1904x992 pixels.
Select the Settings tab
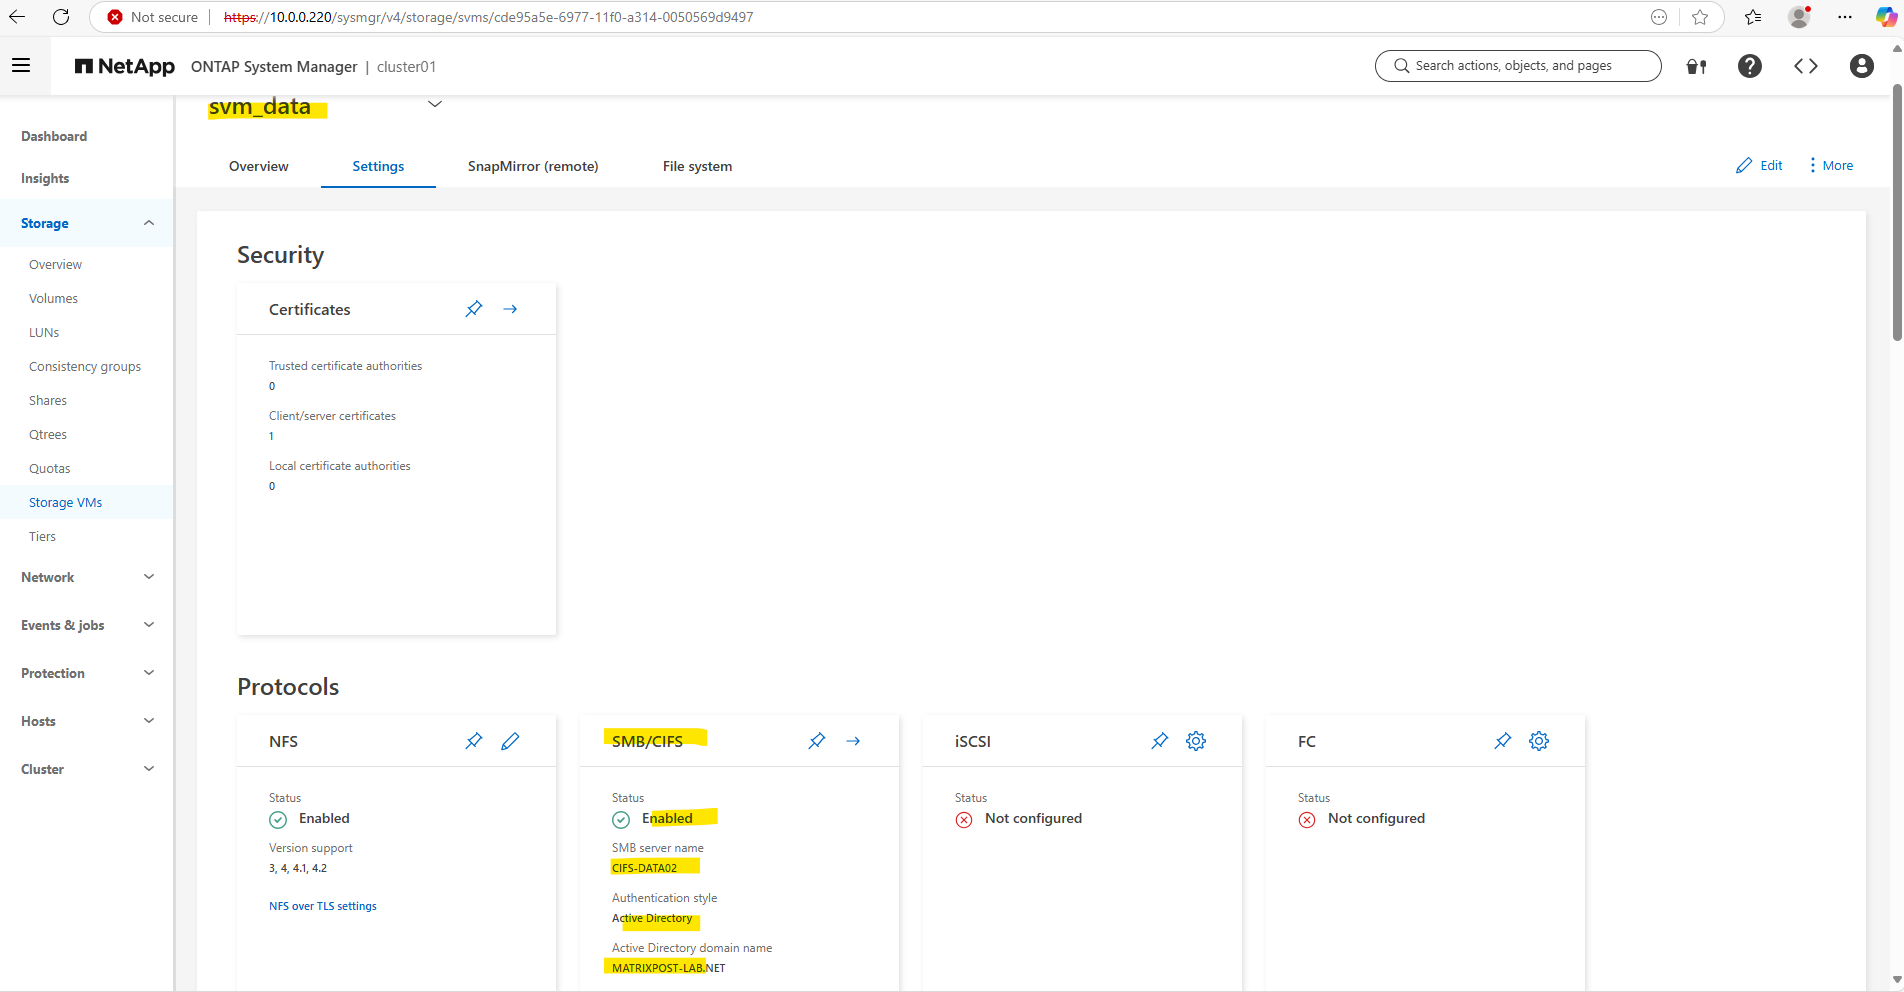tap(378, 166)
